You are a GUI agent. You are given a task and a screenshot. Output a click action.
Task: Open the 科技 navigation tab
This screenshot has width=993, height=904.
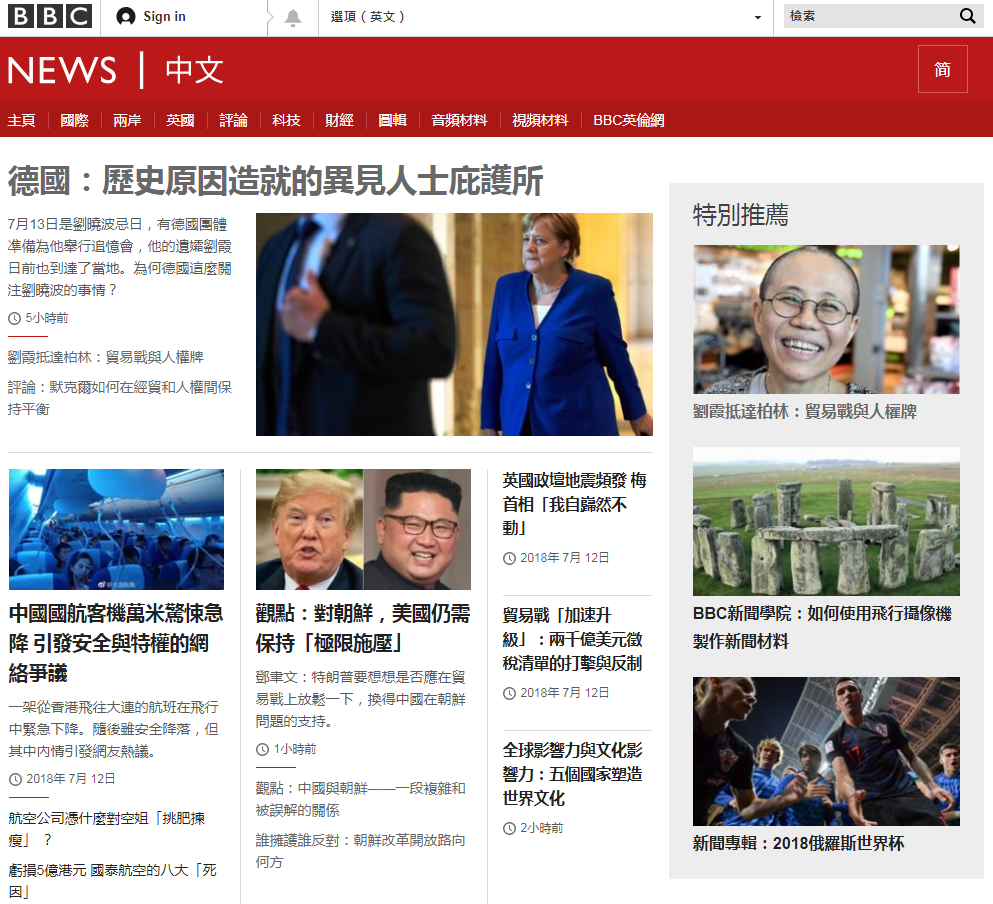coord(286,120)
